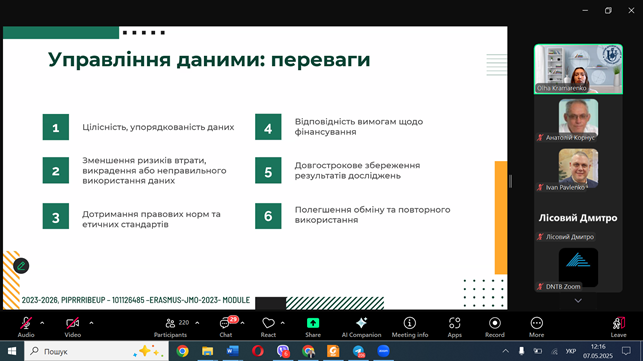Show Meeting info
The height and width of the screenshot is (361, 643).
coord(410,327)
